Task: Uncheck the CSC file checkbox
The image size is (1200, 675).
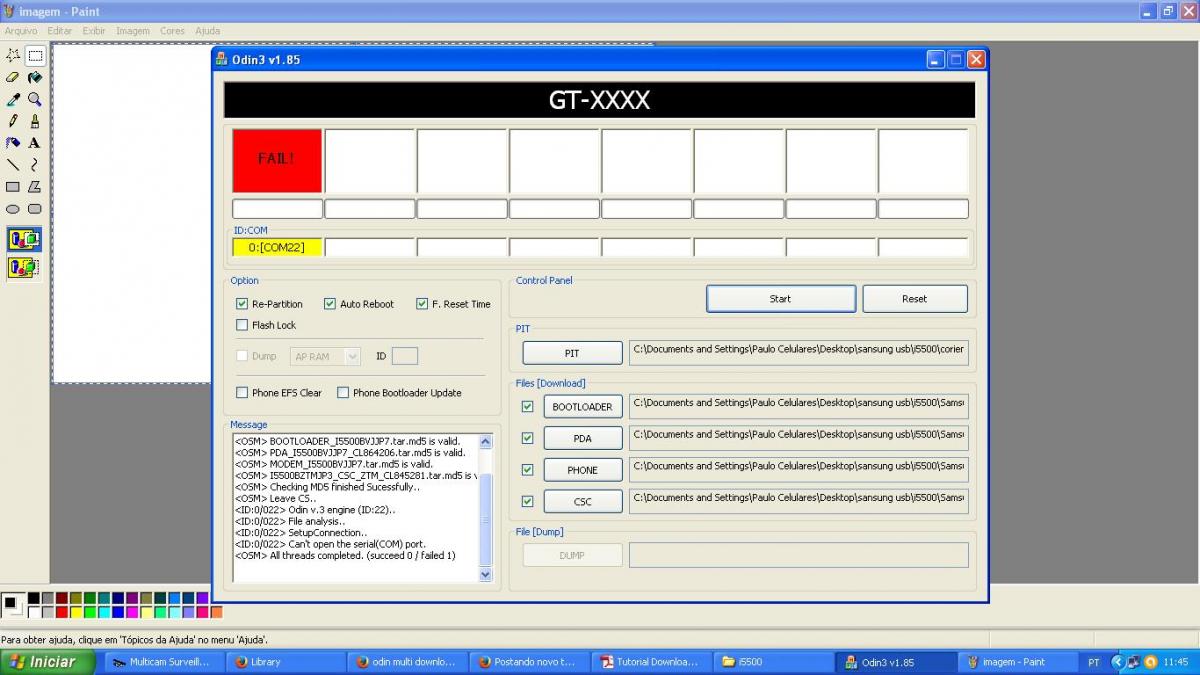Action: 527,501
